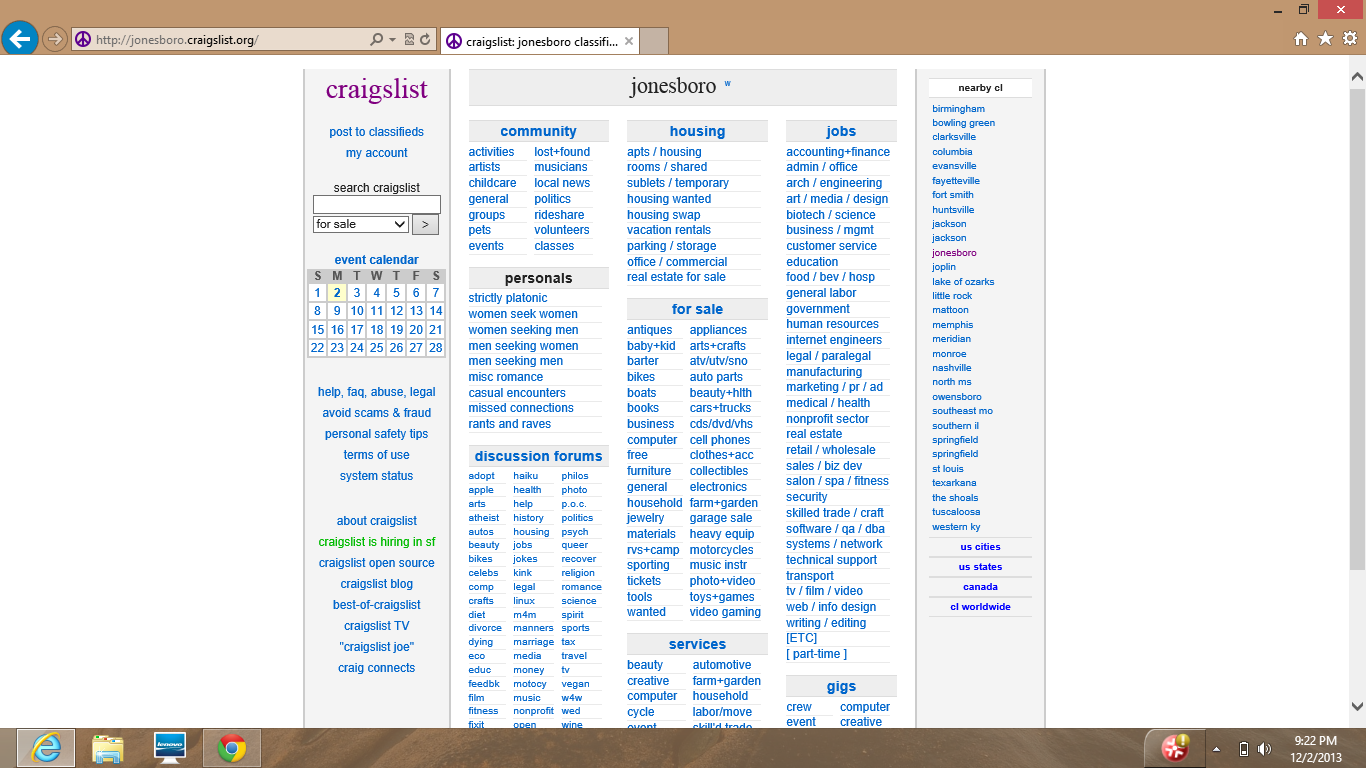Open the 'lost+found' community link
Viewport: 1366px width, 768px height.
[562, 152]
